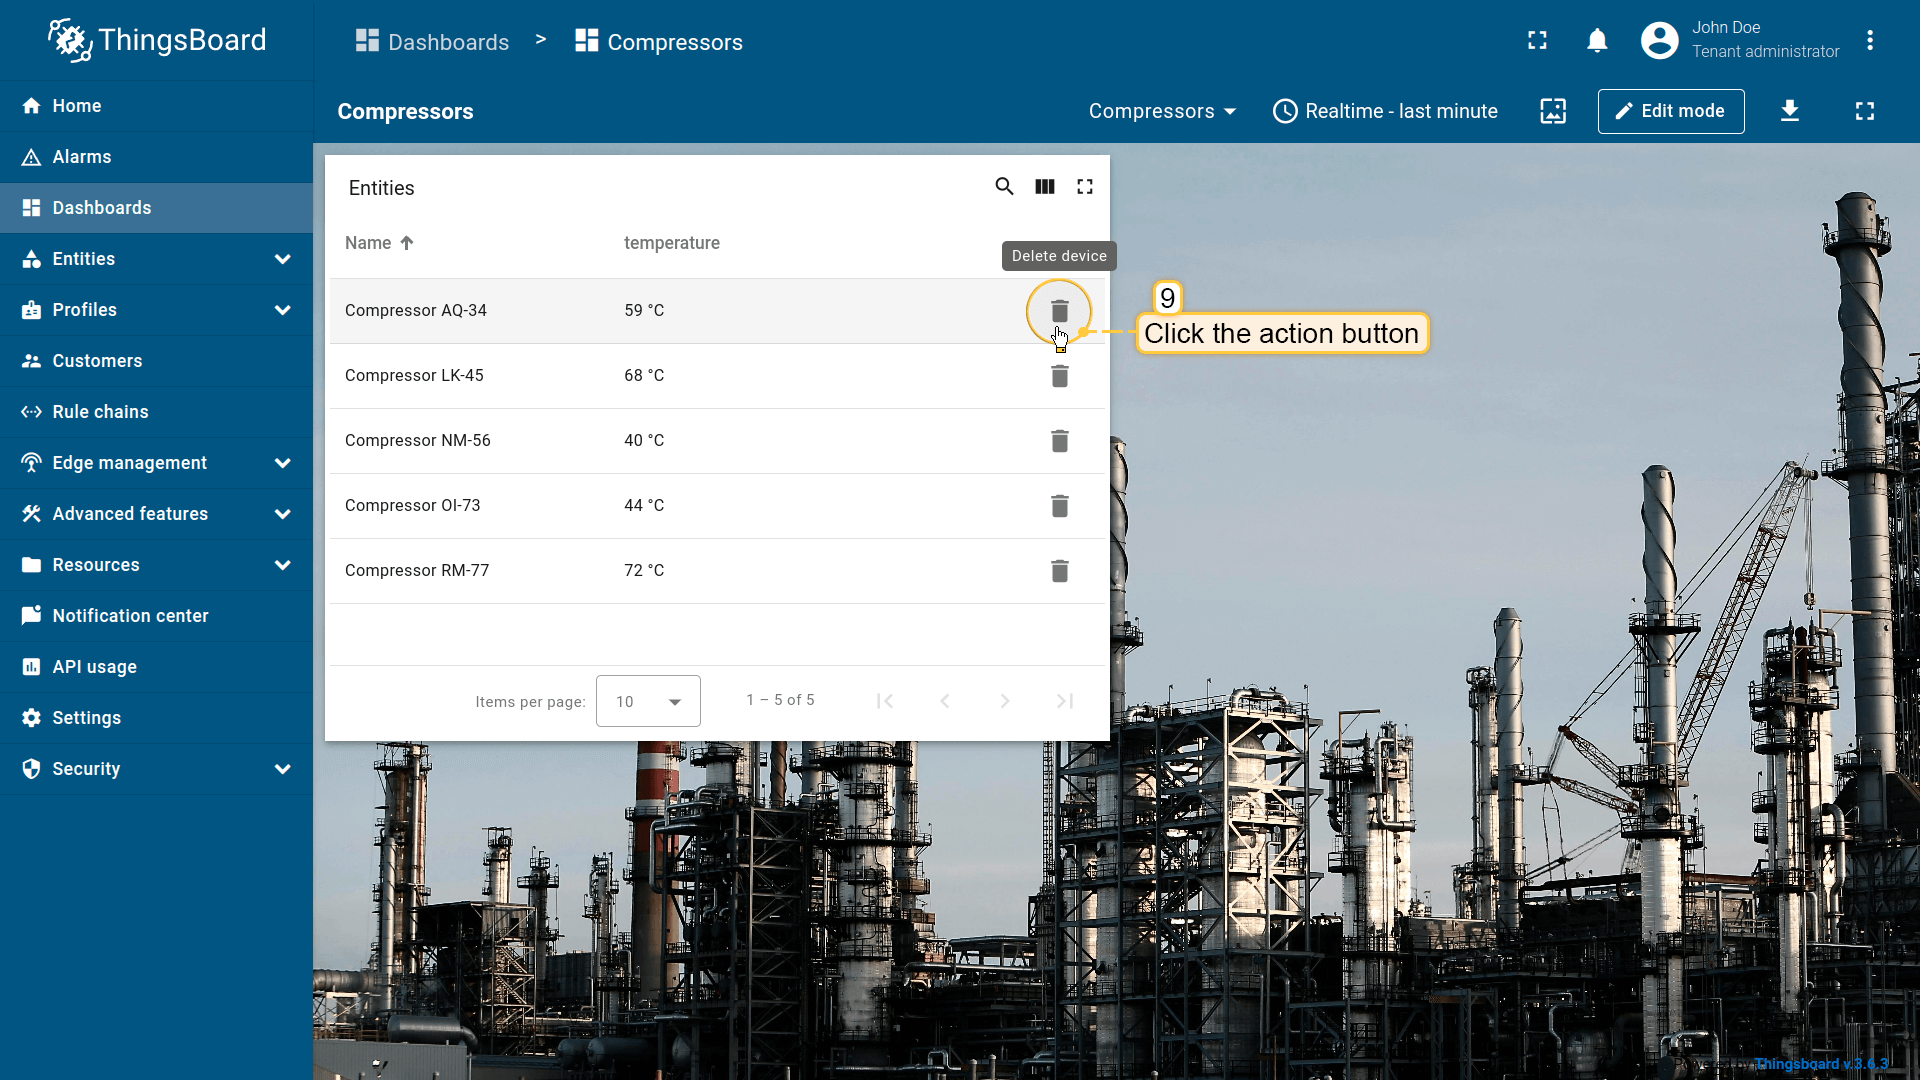This screenshot has width=1920, height=1080.
Task: Open Realtime - last minute time window
Action: pos(1385,111)
